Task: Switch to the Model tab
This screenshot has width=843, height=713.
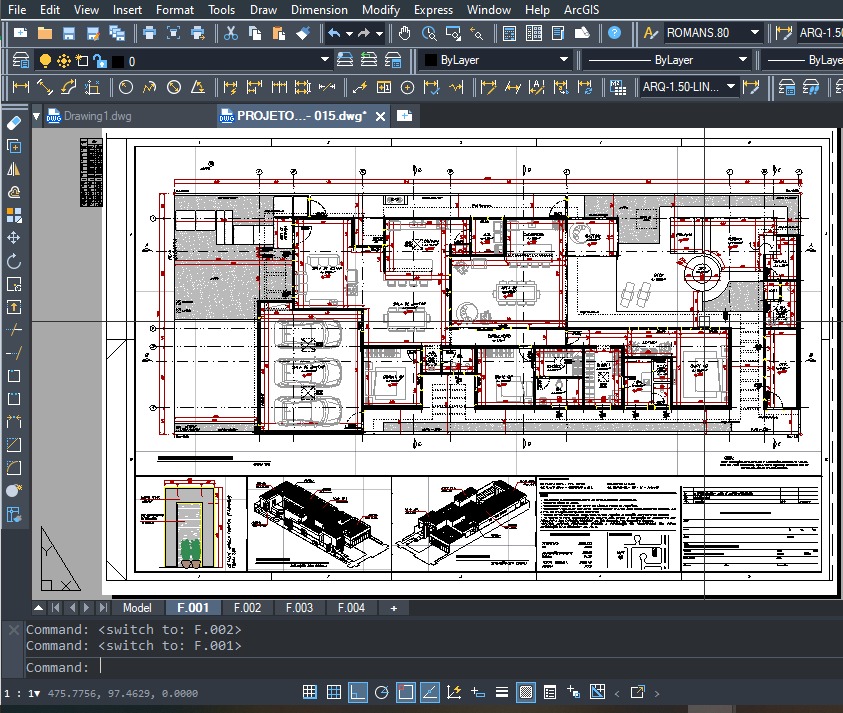Action: point(136,607)
